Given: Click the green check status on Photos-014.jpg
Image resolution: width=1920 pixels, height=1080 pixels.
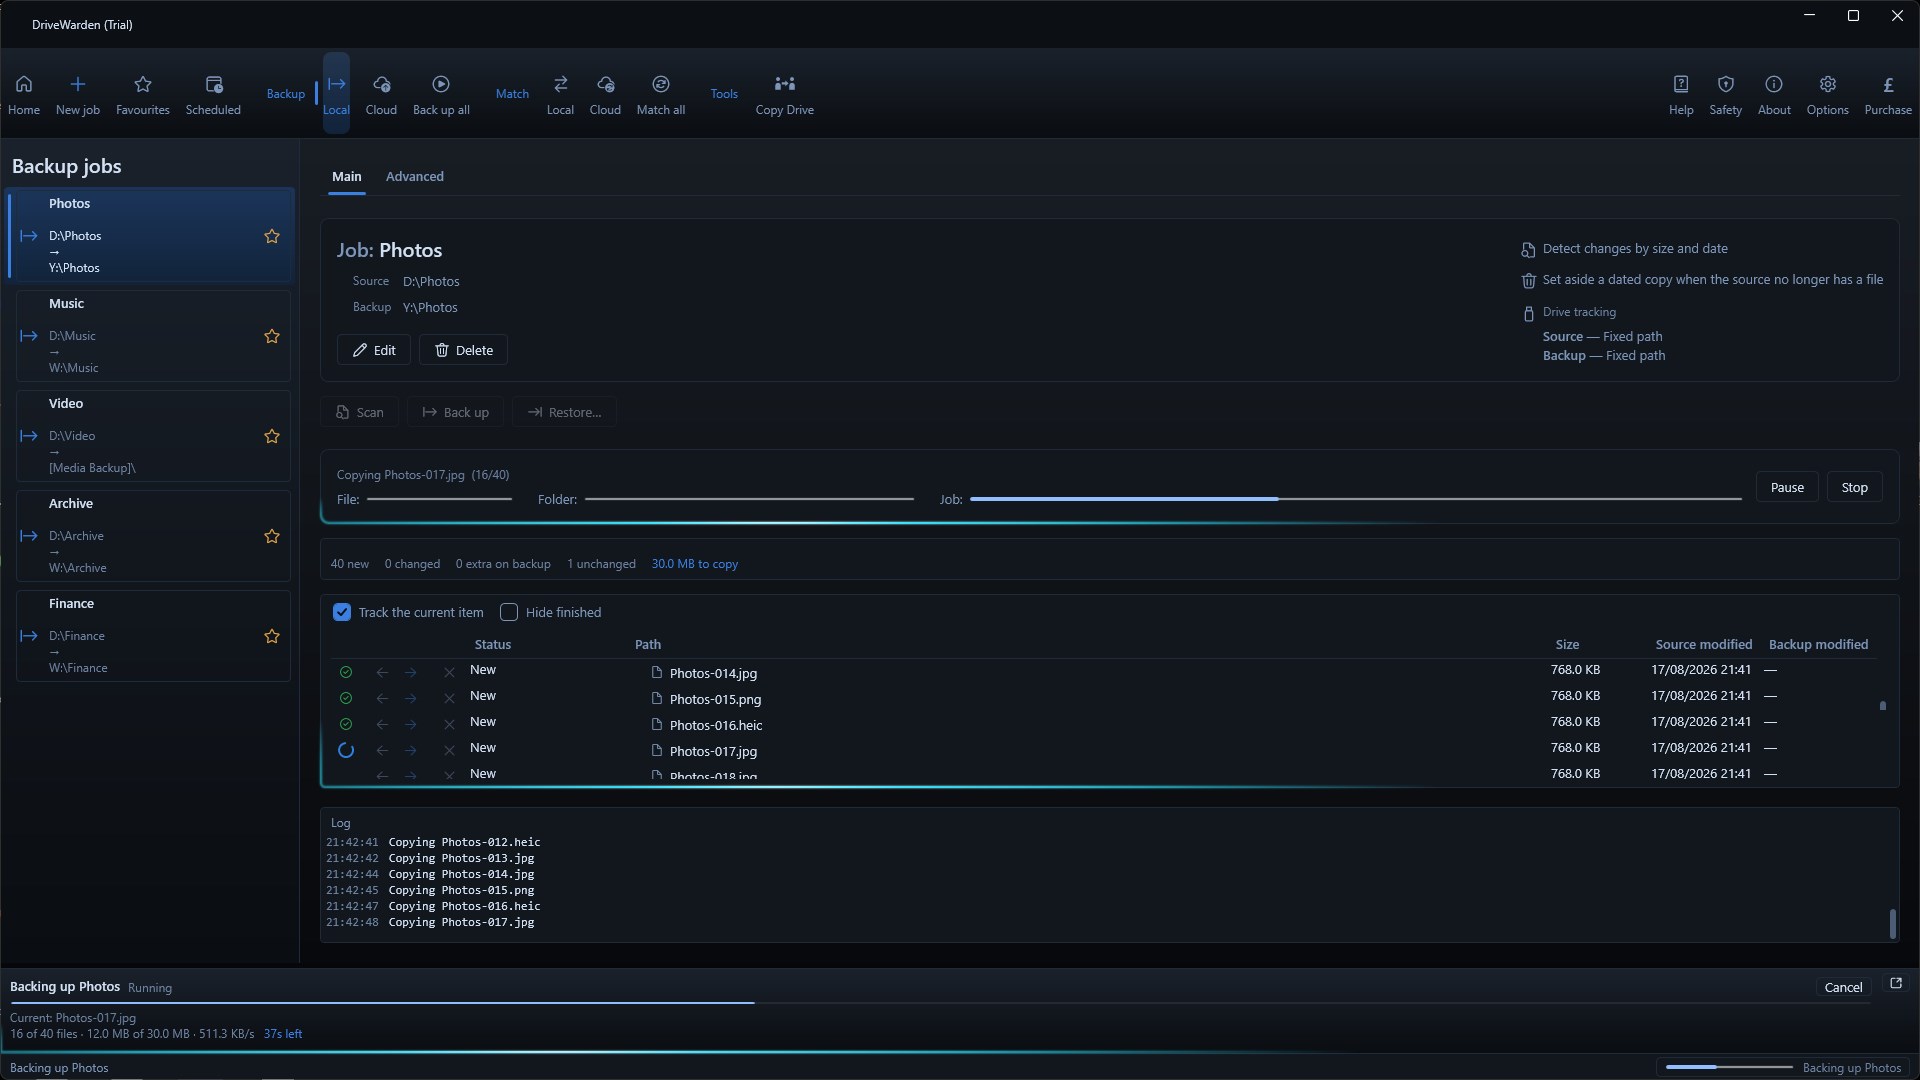Looking at the screenshot, I should tap(346, 672).
